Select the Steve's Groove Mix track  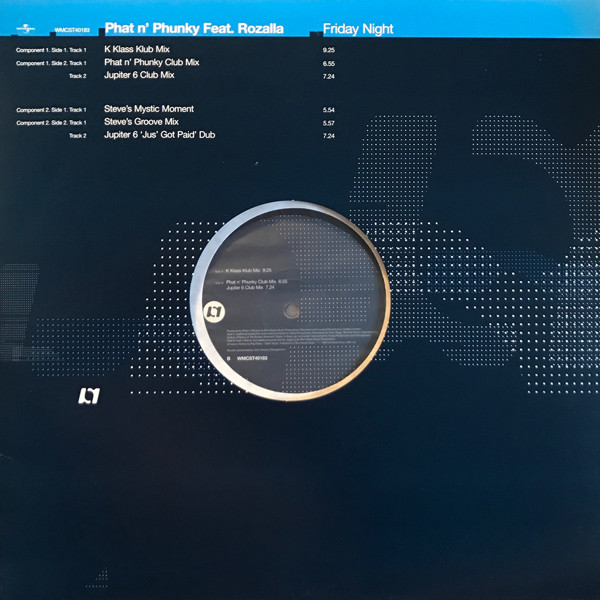147,121
